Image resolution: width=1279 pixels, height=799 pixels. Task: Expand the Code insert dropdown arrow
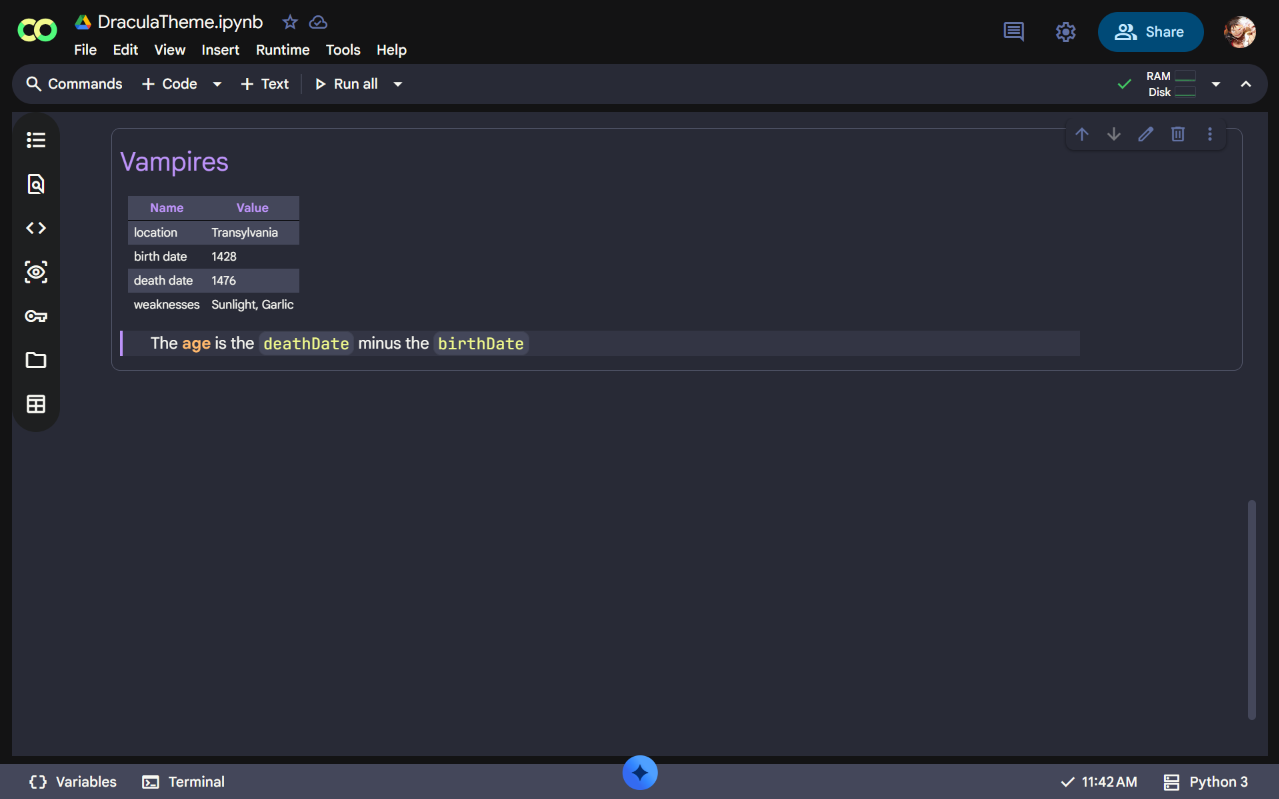(217, 84)
